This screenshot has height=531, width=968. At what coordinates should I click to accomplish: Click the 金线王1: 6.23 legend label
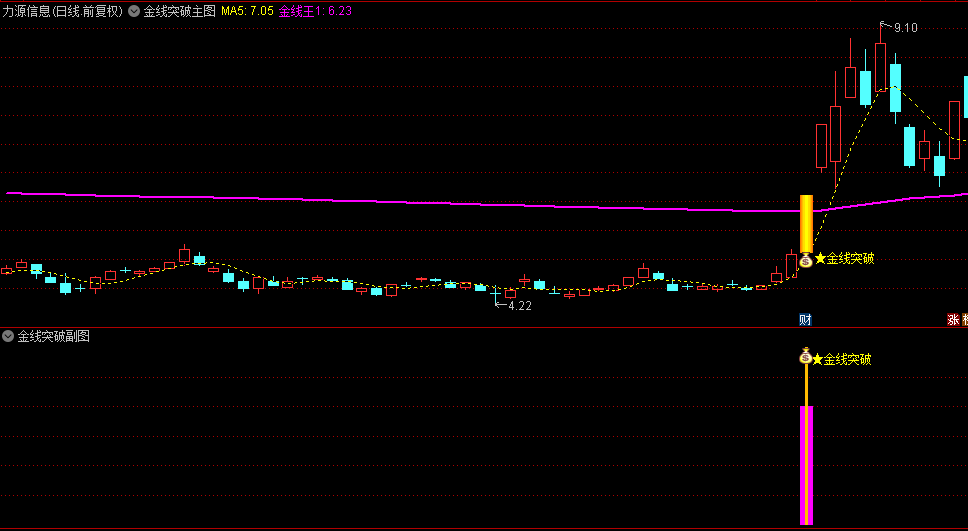click(315, 11)
